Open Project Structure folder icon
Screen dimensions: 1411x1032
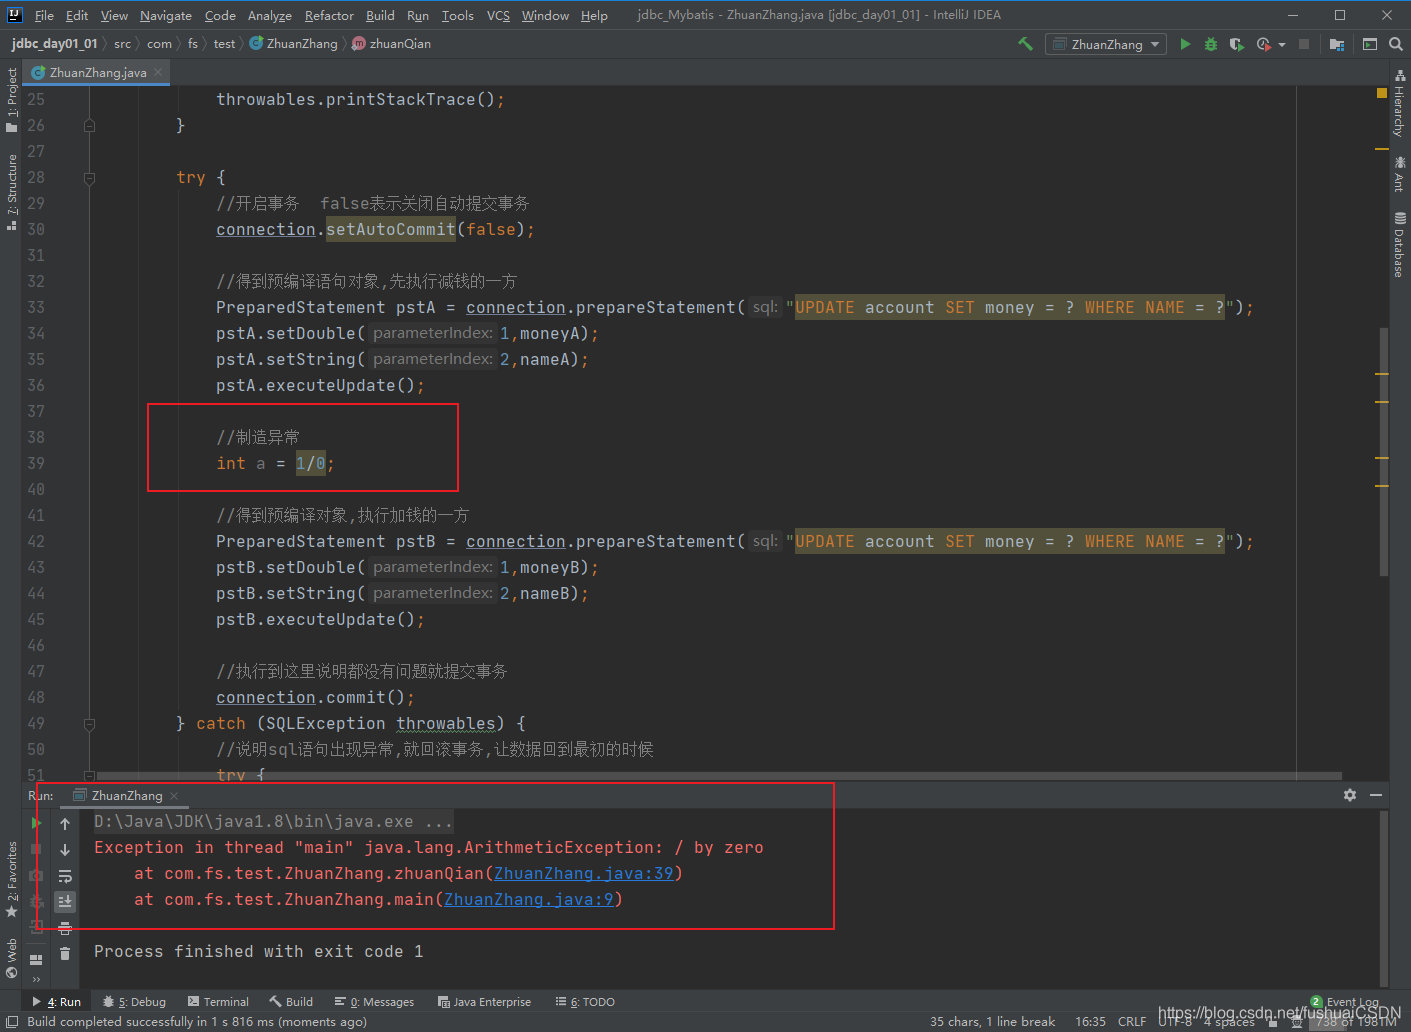click(x=1337, y=44)
